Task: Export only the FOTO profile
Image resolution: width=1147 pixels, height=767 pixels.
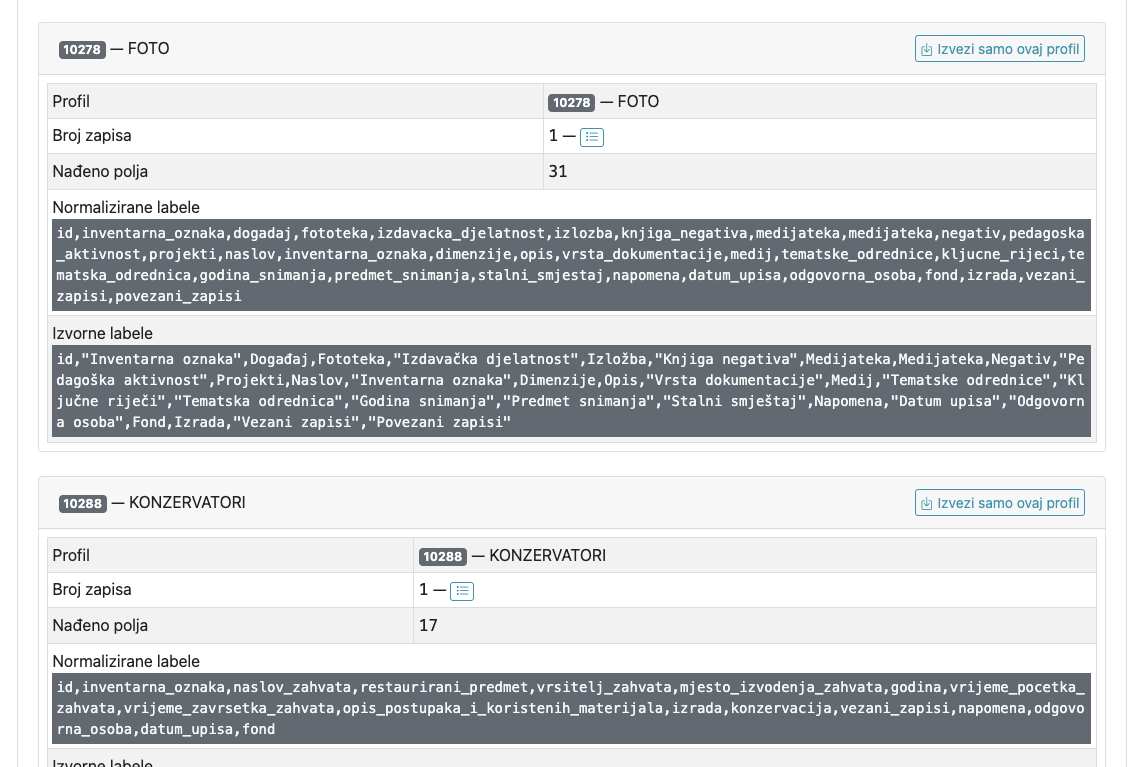Action: point(999,49)
